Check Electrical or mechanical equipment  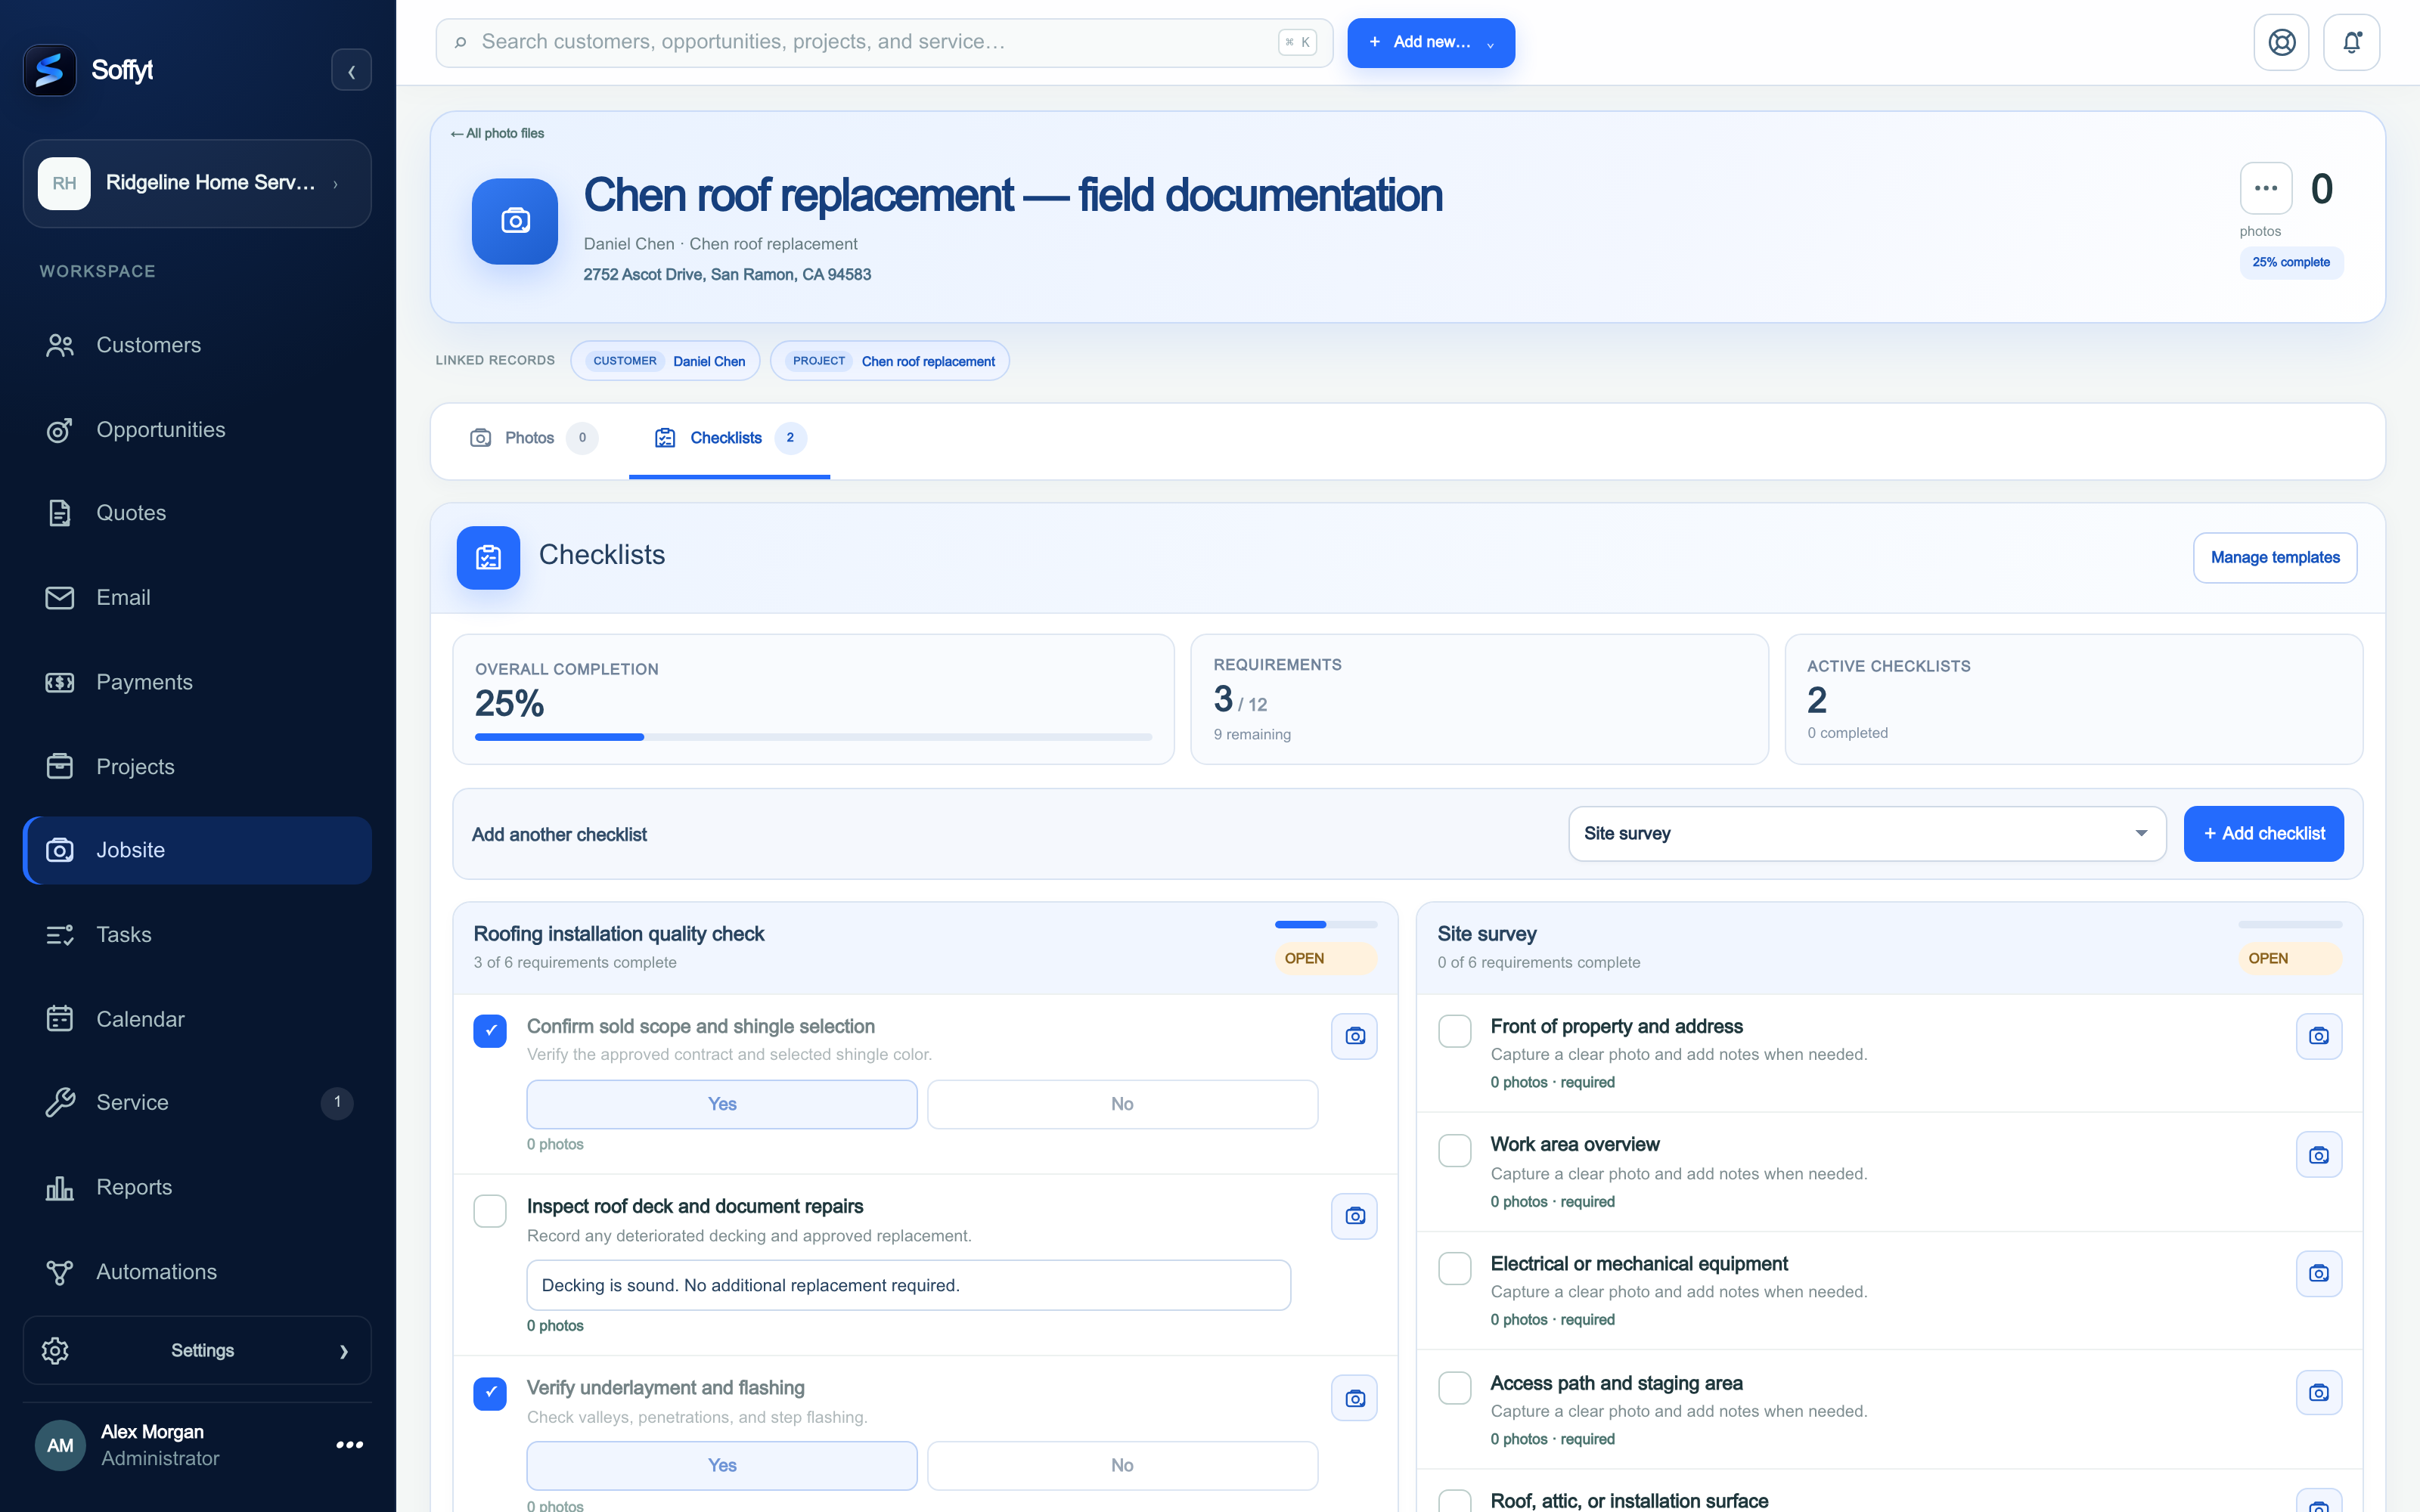(1454, 1268)
